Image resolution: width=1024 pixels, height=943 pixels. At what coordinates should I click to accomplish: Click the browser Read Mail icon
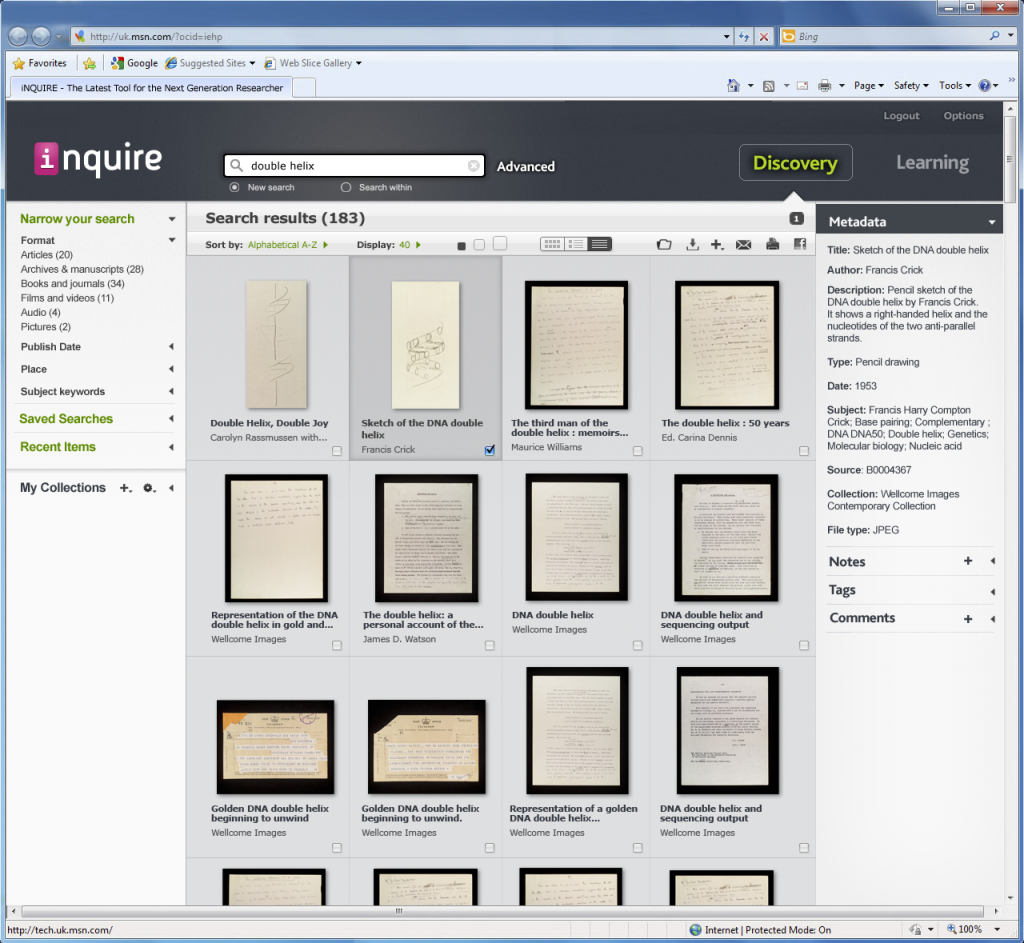click(x=803, y=86)
